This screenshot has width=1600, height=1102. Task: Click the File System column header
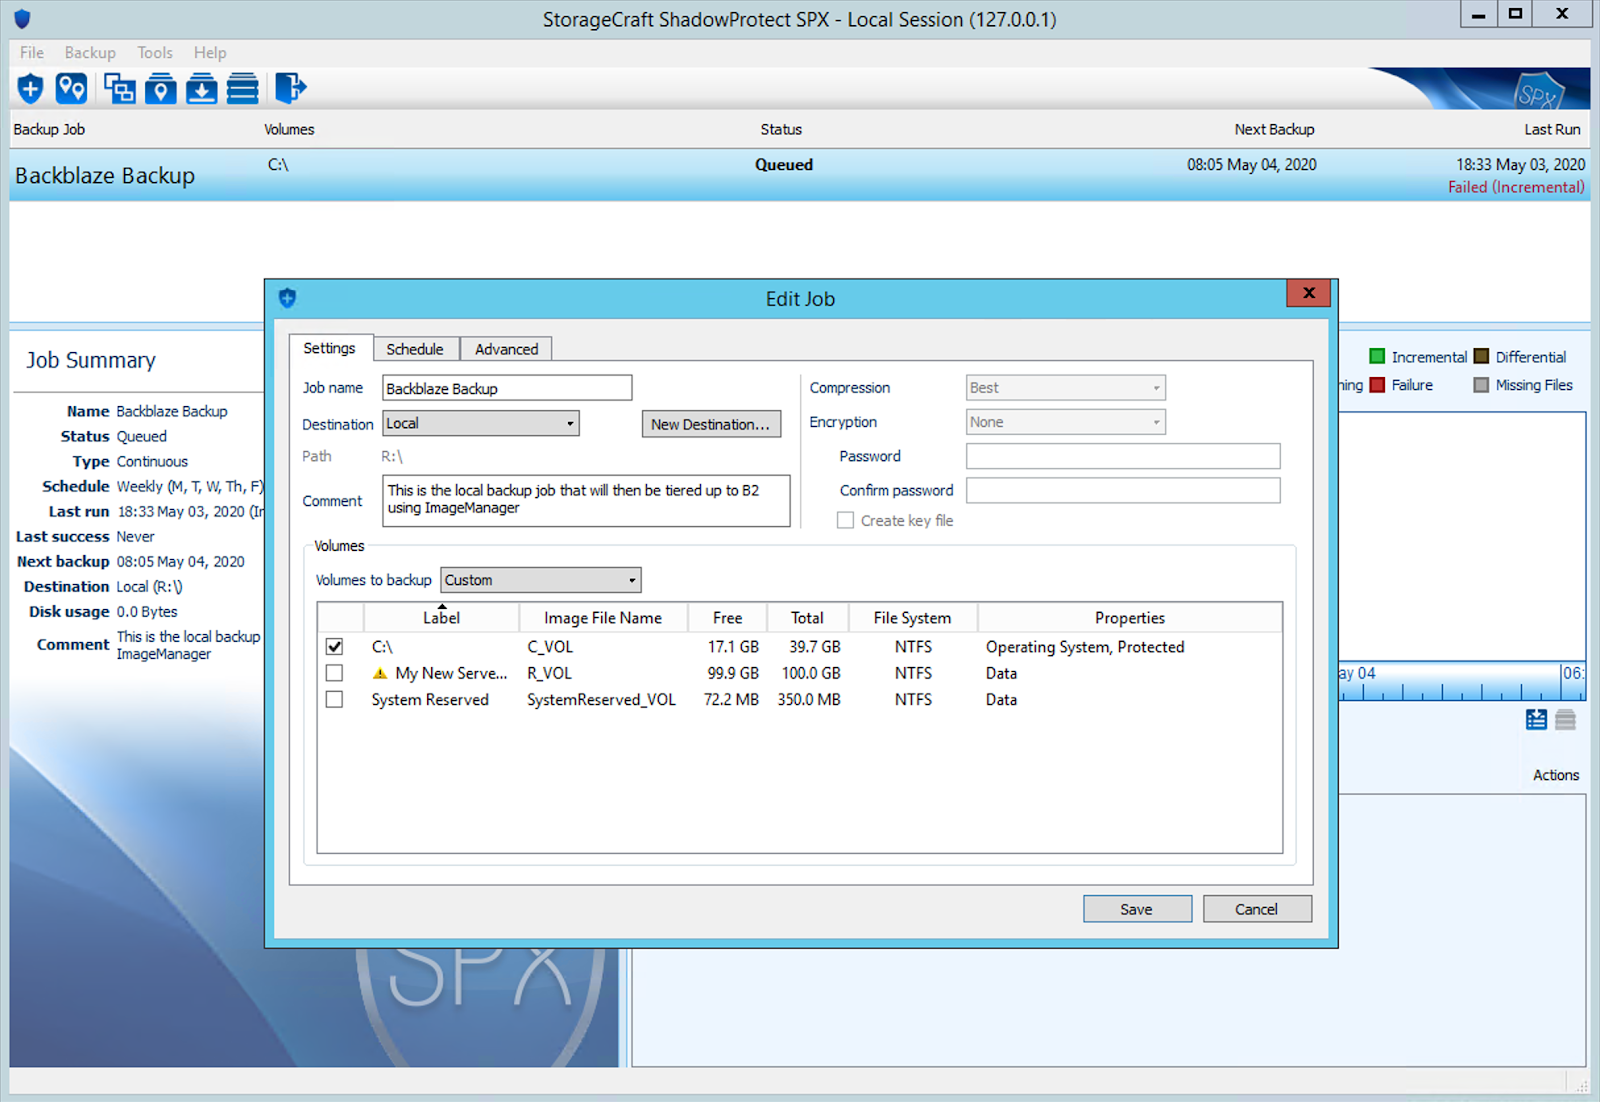point(913,618)
